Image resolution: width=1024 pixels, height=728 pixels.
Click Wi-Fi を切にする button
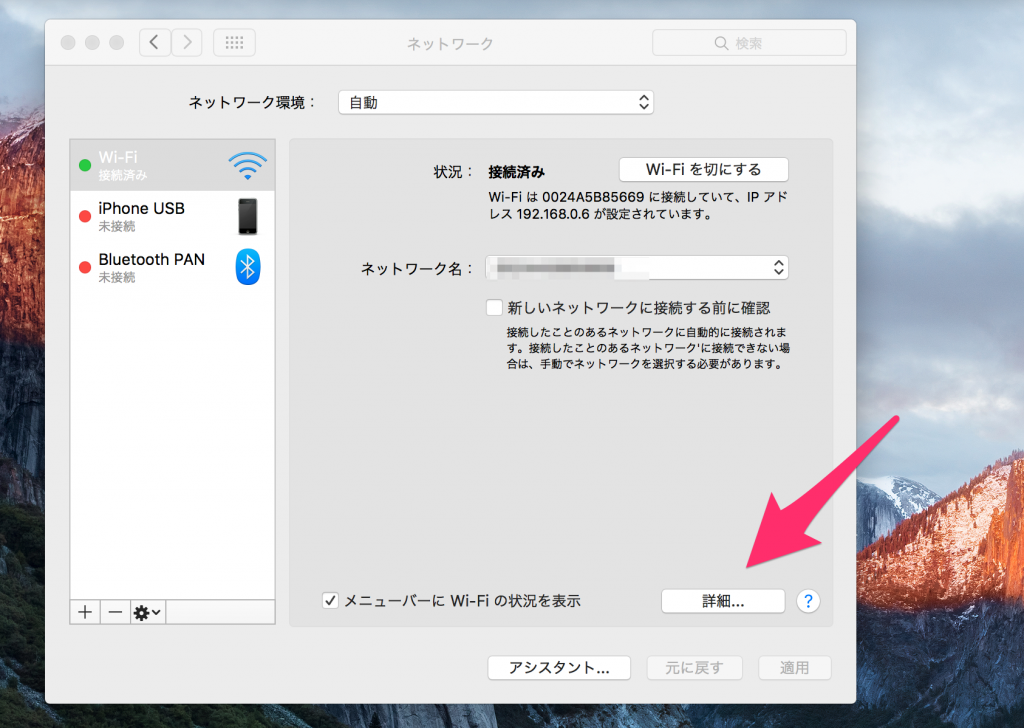pos(703,170)
